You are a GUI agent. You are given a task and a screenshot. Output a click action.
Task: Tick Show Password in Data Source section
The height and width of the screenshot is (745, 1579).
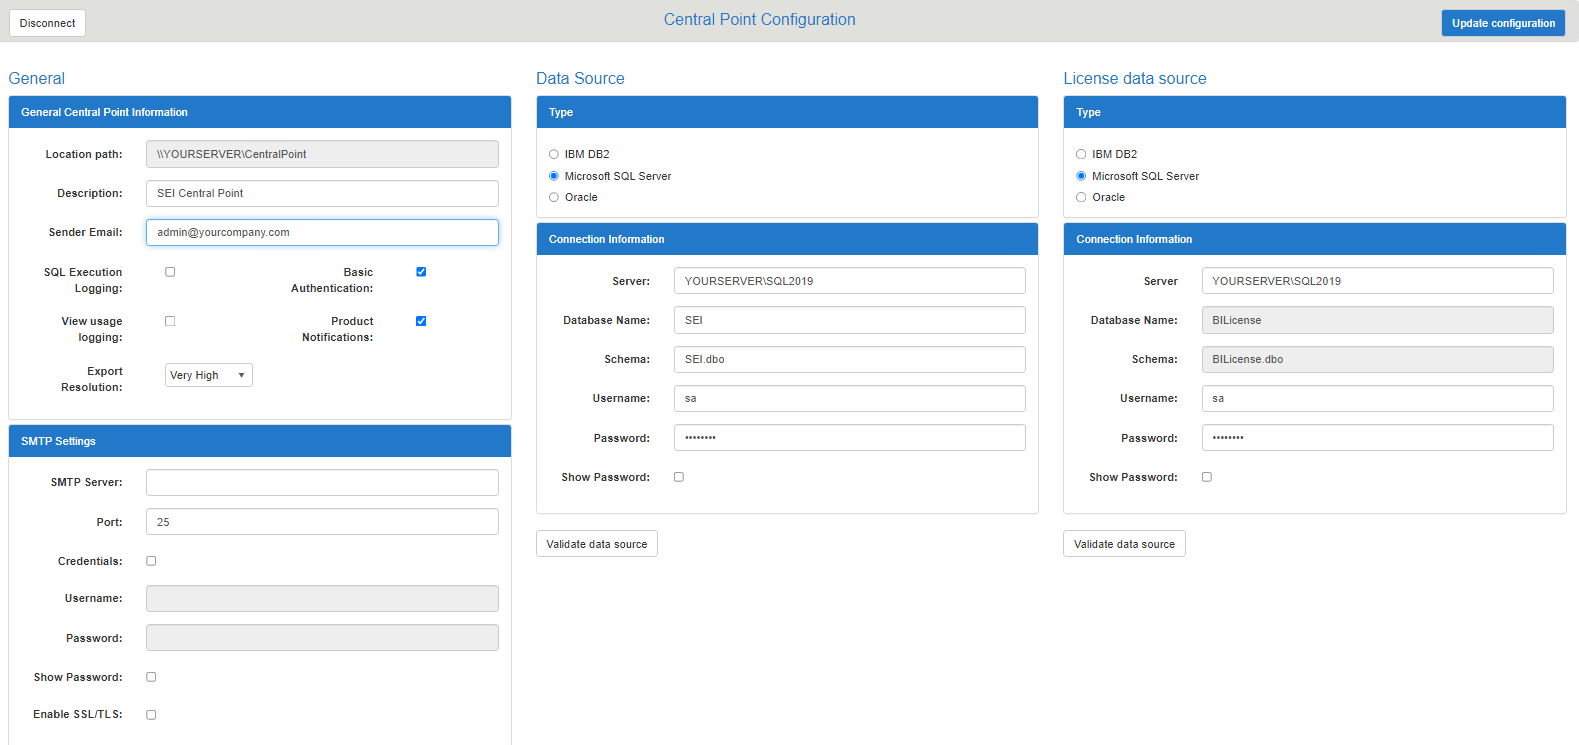click(x=679, y=477)
